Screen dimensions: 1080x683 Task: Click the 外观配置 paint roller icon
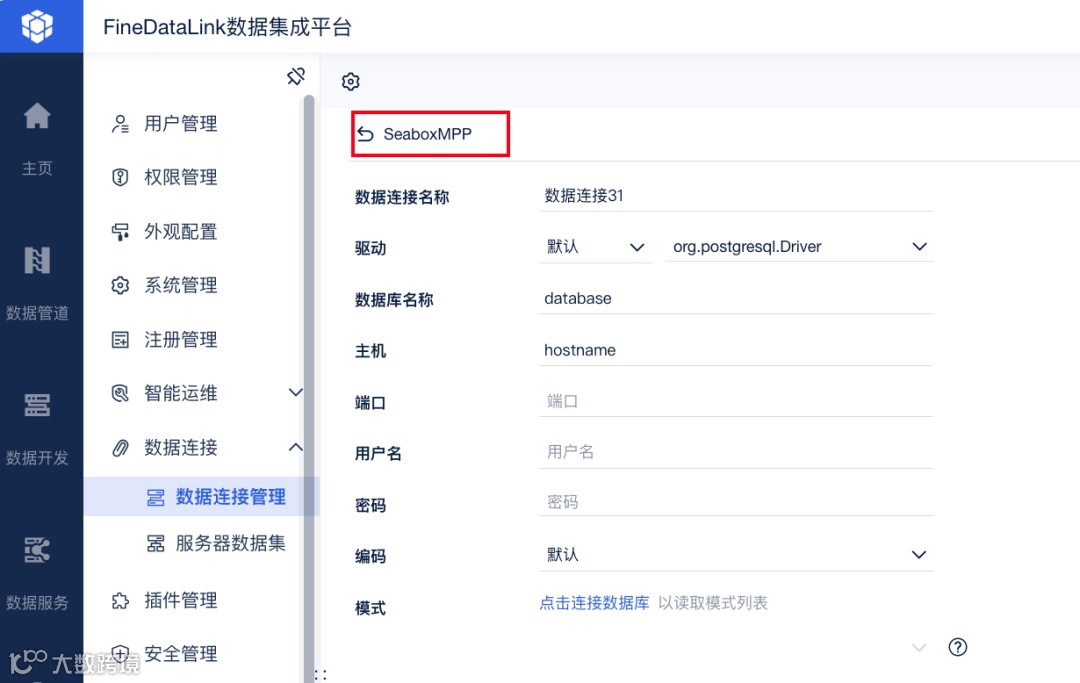120,232
